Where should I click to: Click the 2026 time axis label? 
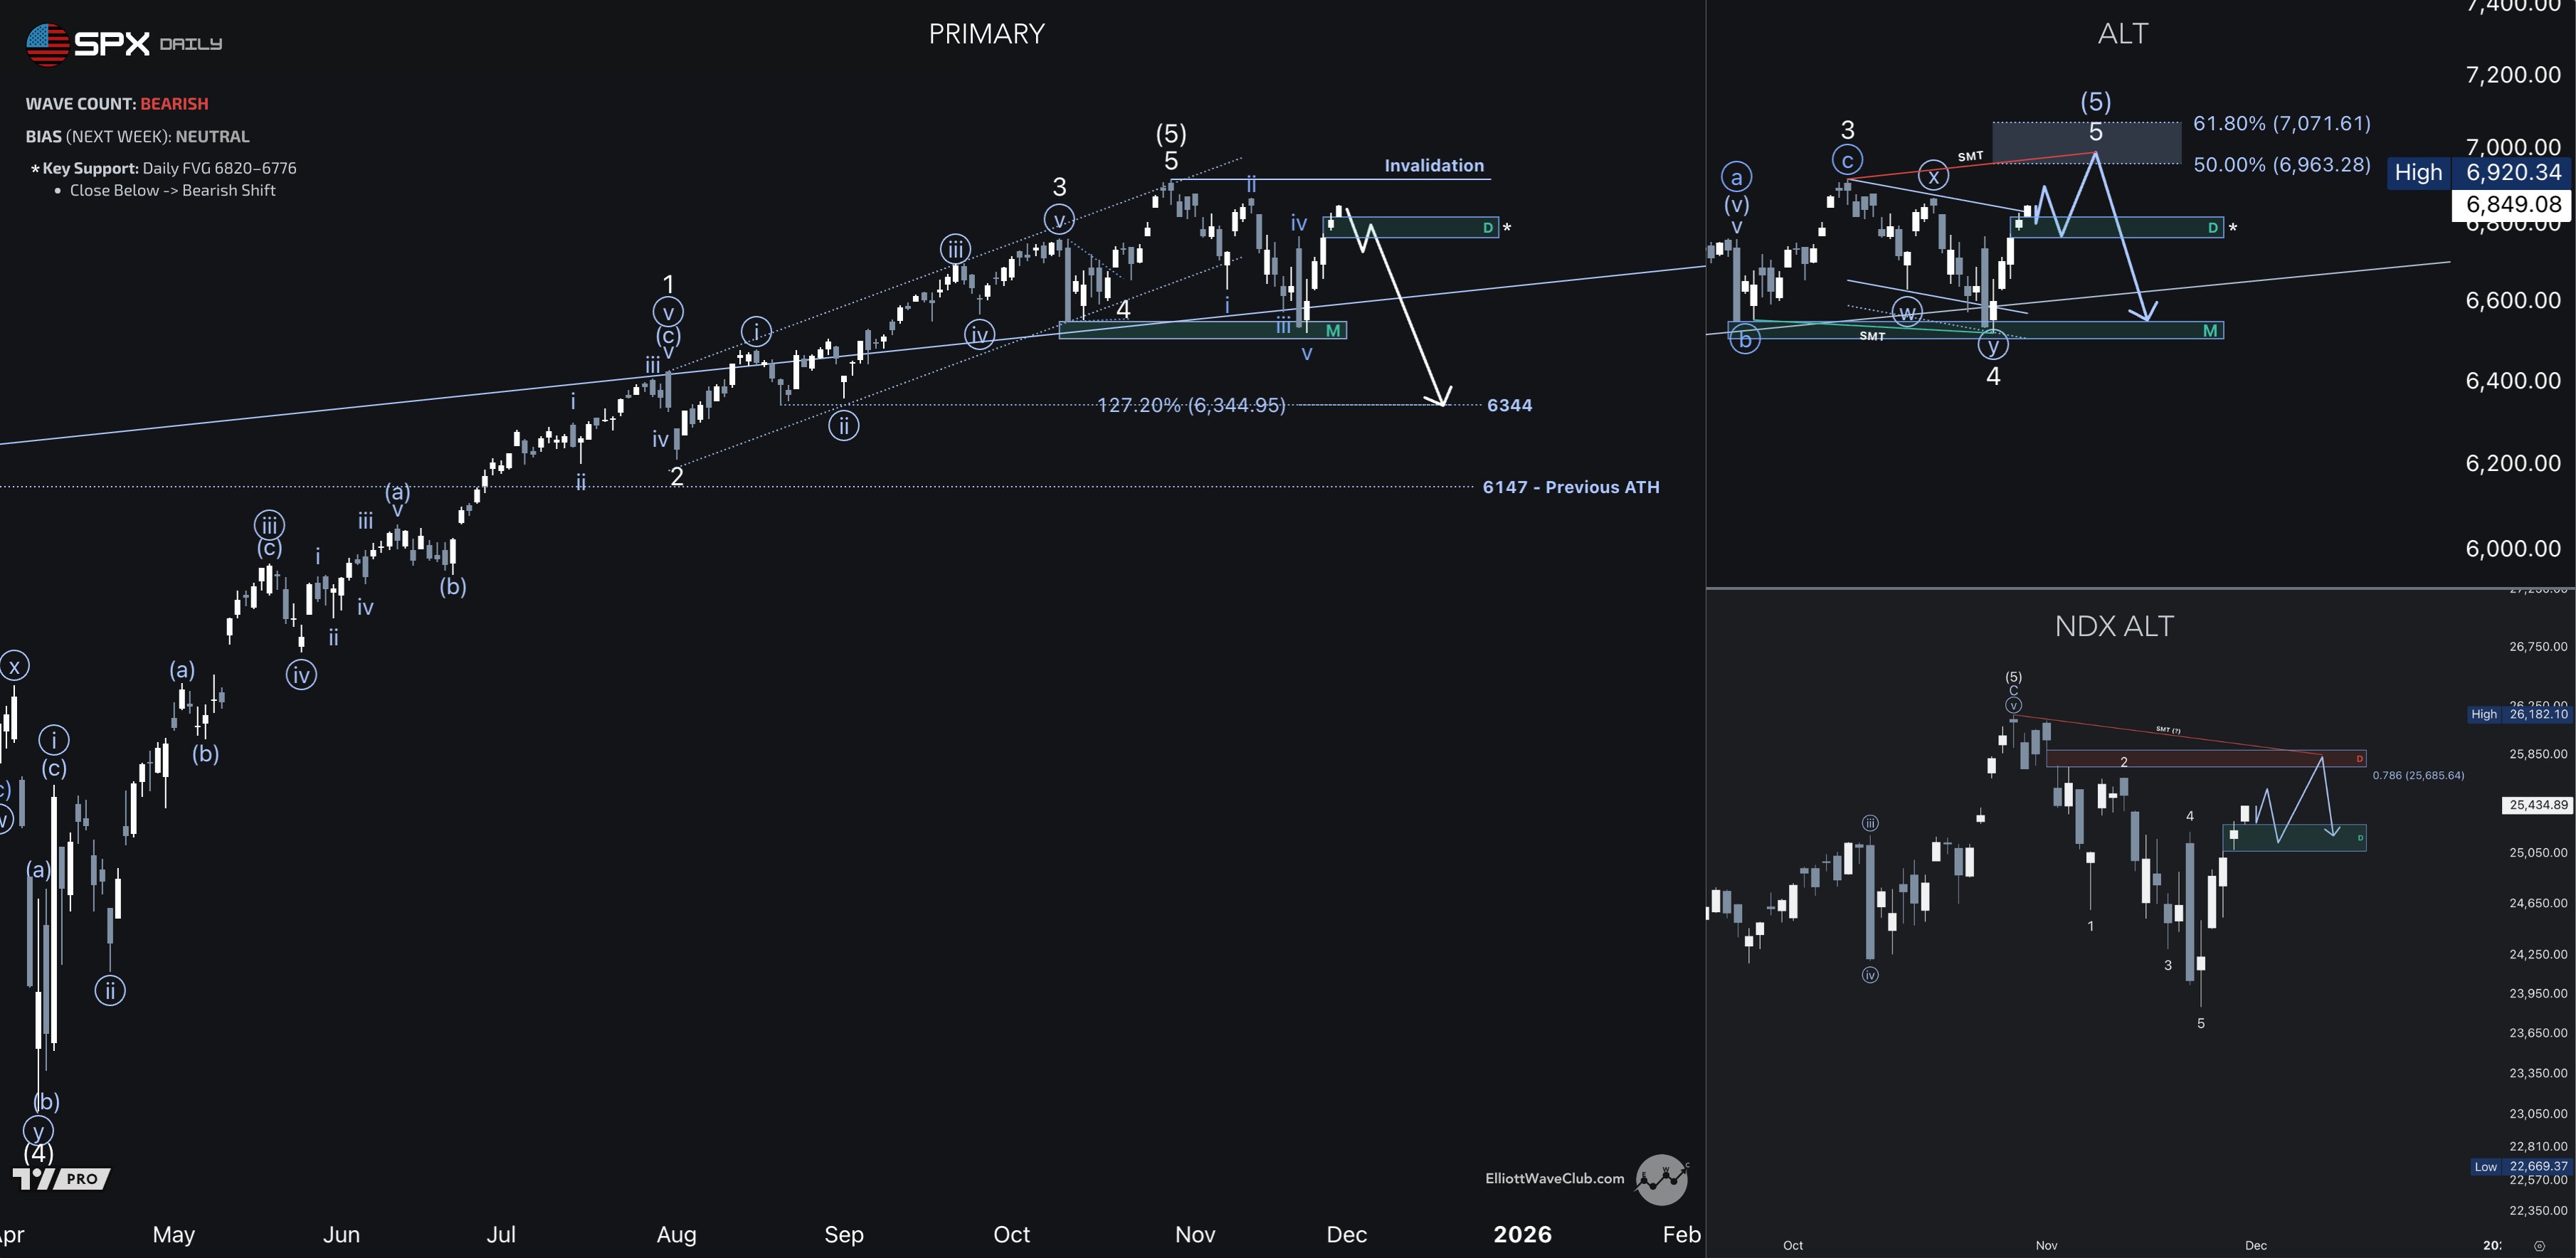point(1522,1235)
